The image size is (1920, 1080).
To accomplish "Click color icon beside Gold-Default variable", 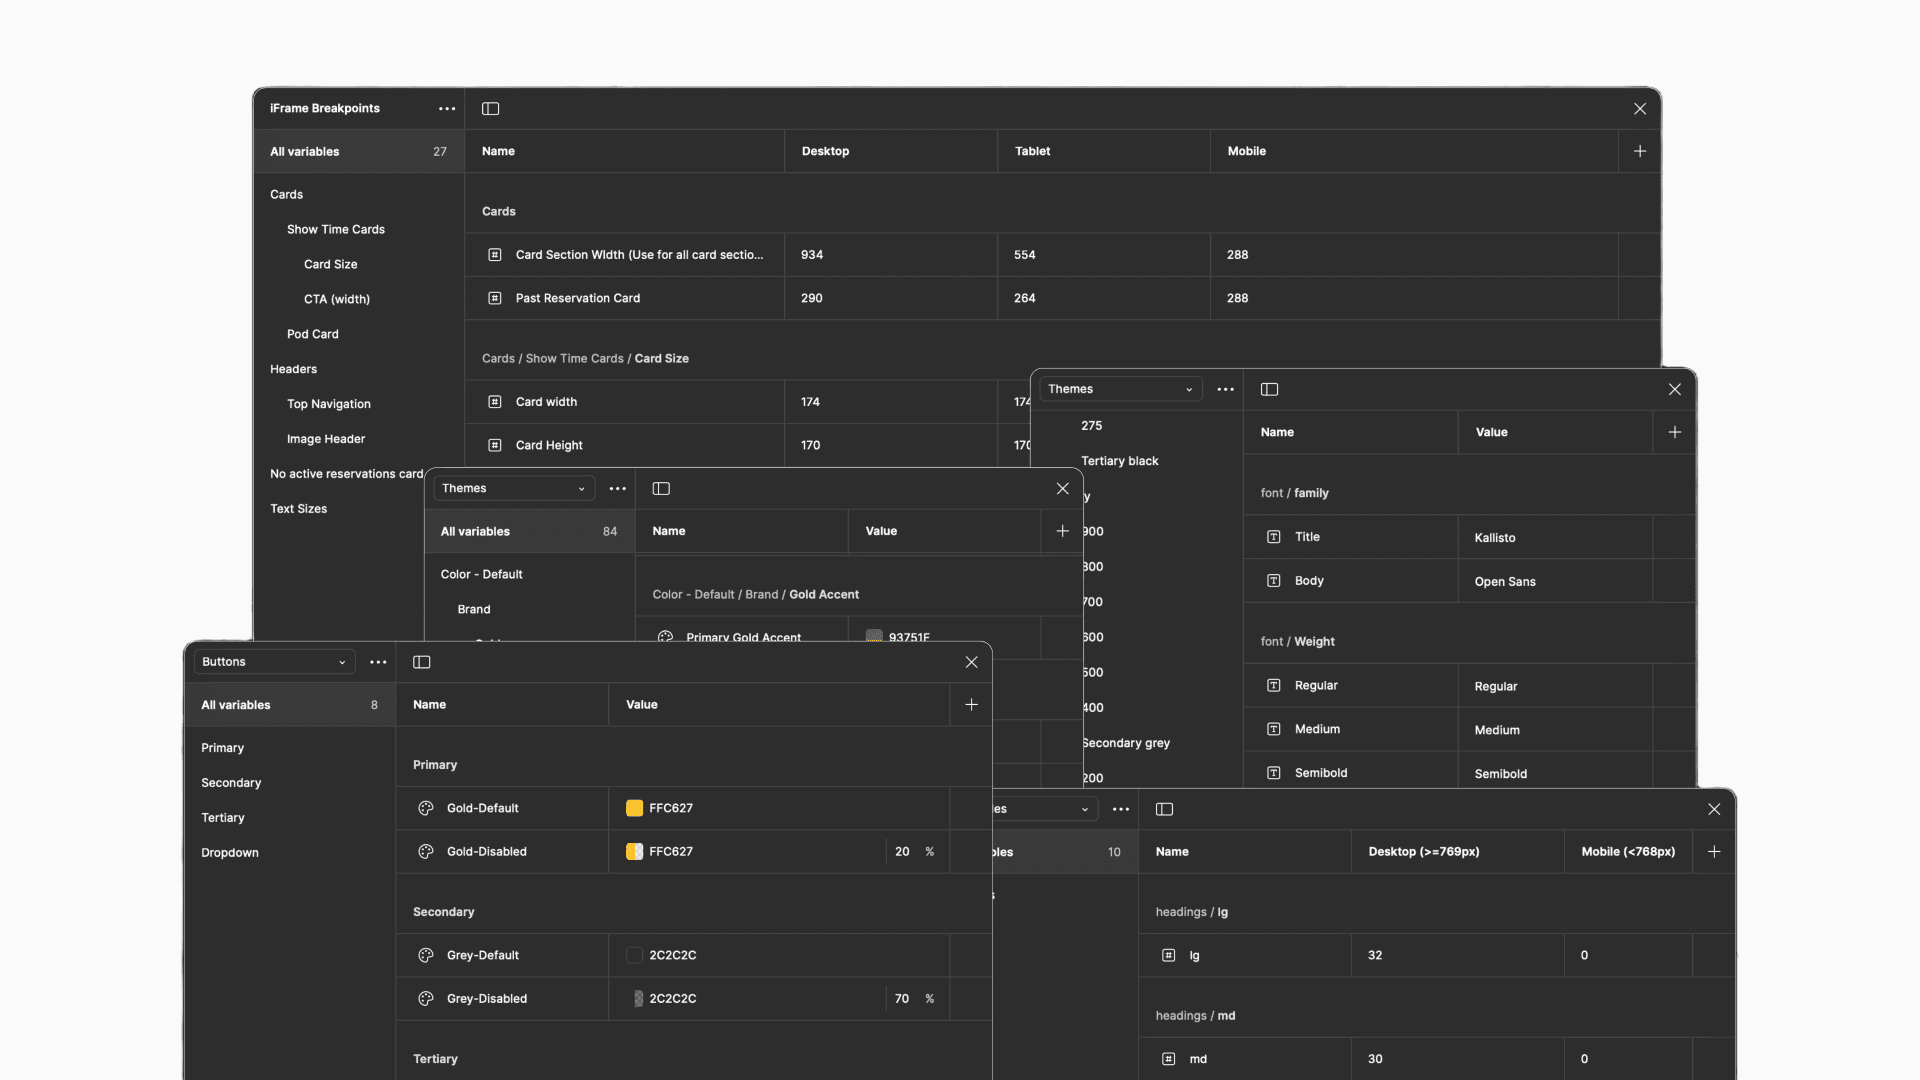I will point(426,808).
